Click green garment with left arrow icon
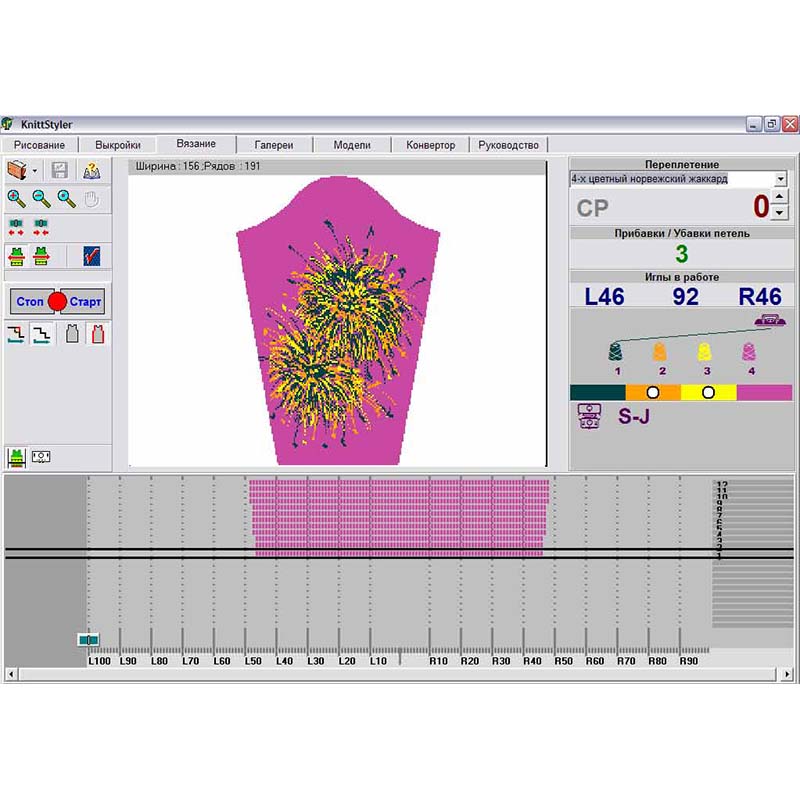800x800 pixels. tap(16, 256)
